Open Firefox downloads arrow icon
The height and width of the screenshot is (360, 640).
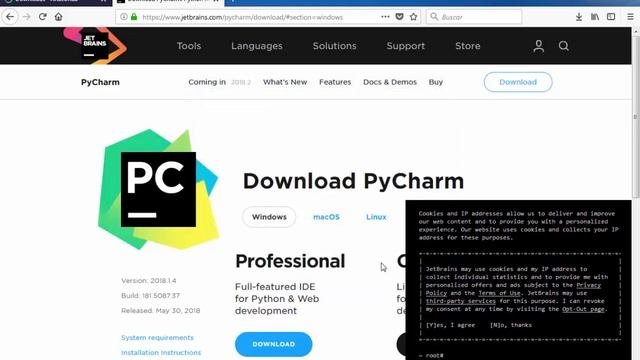pos(579,17)
